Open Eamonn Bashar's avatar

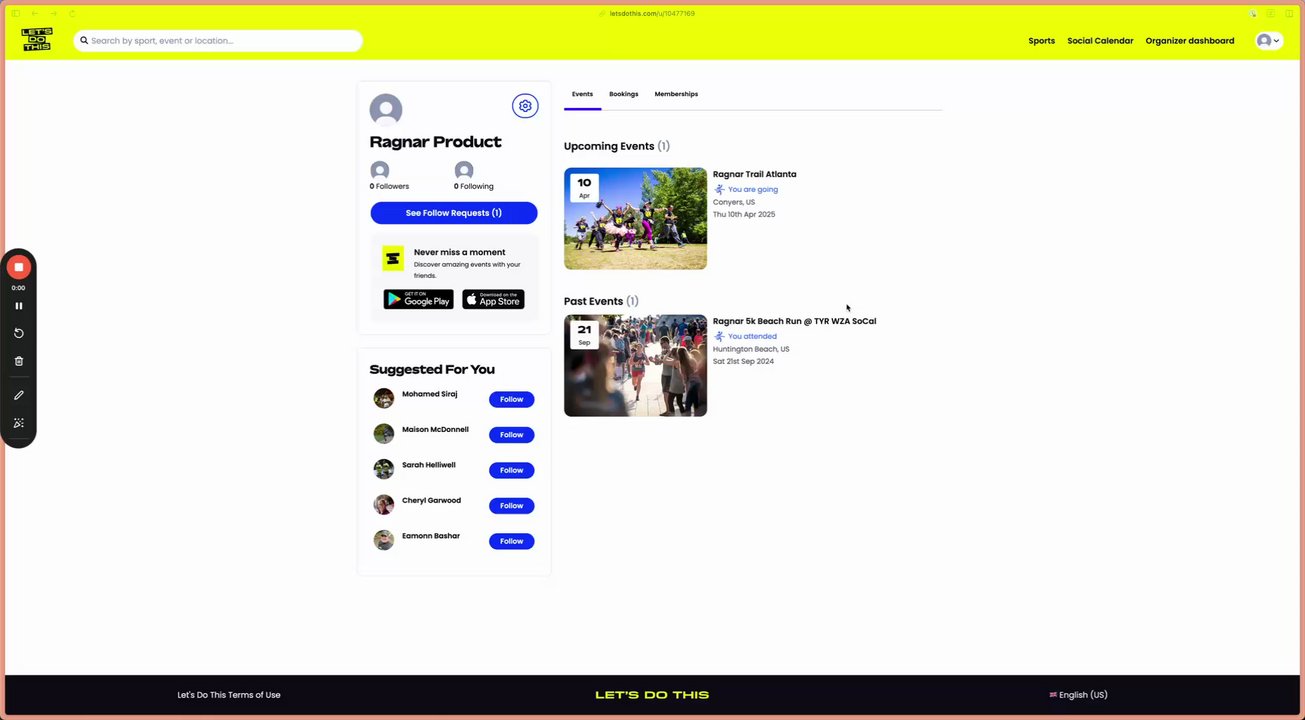click(384, 540)
